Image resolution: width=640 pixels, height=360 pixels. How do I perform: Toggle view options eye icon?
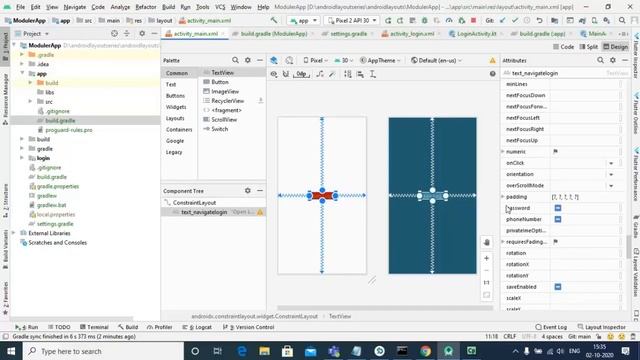click(274, 74)
